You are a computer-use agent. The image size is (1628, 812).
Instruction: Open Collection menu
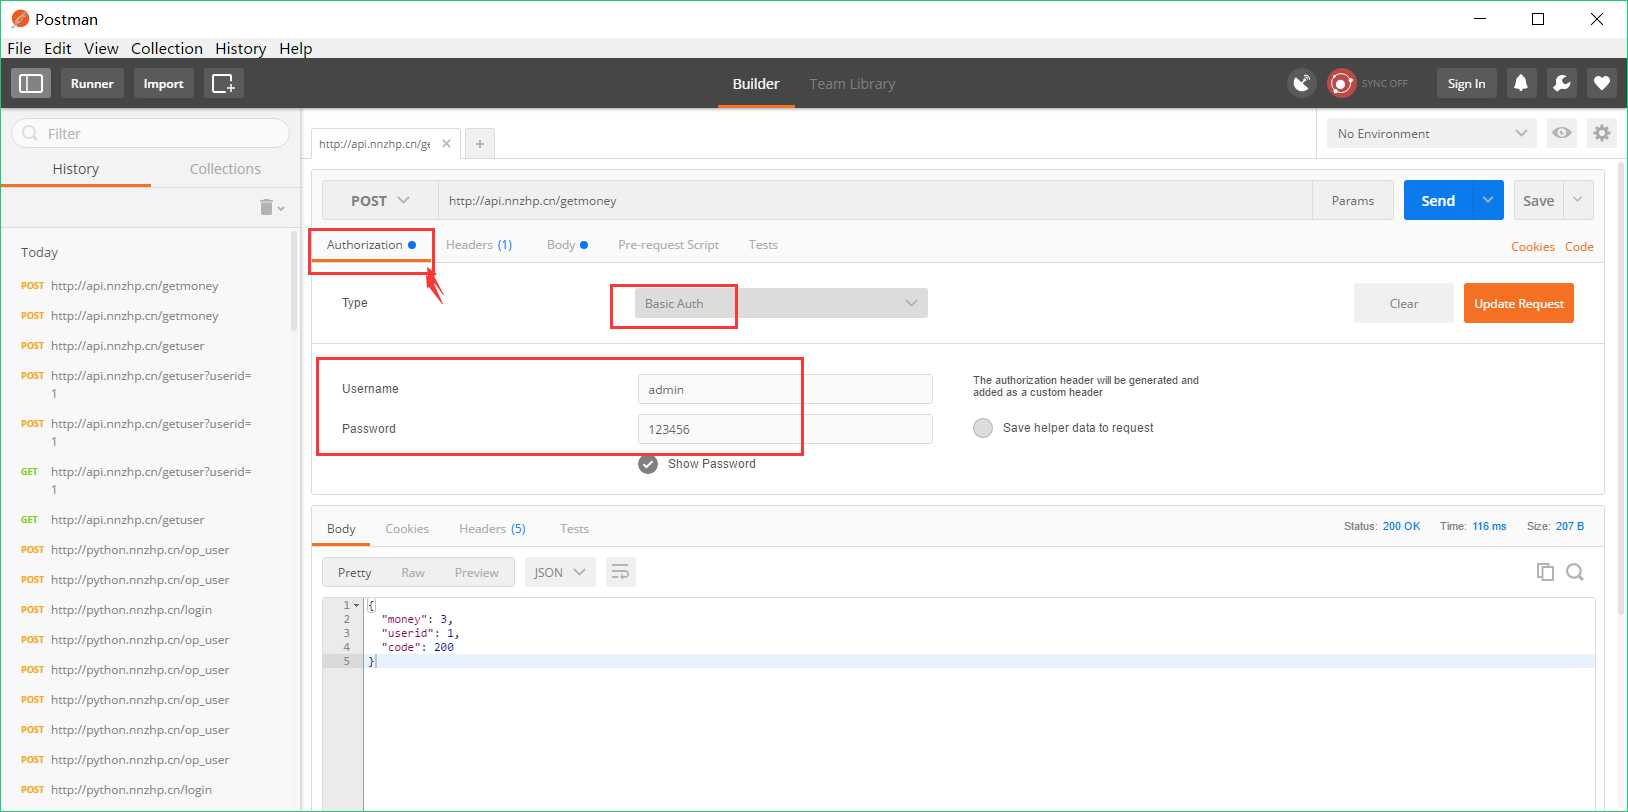167,48
